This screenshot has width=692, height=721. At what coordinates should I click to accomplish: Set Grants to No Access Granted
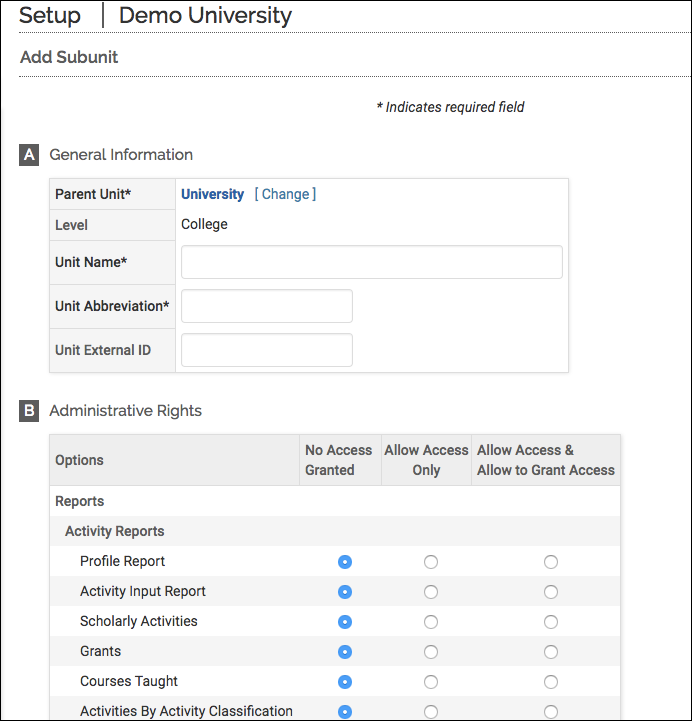(345, 652)
